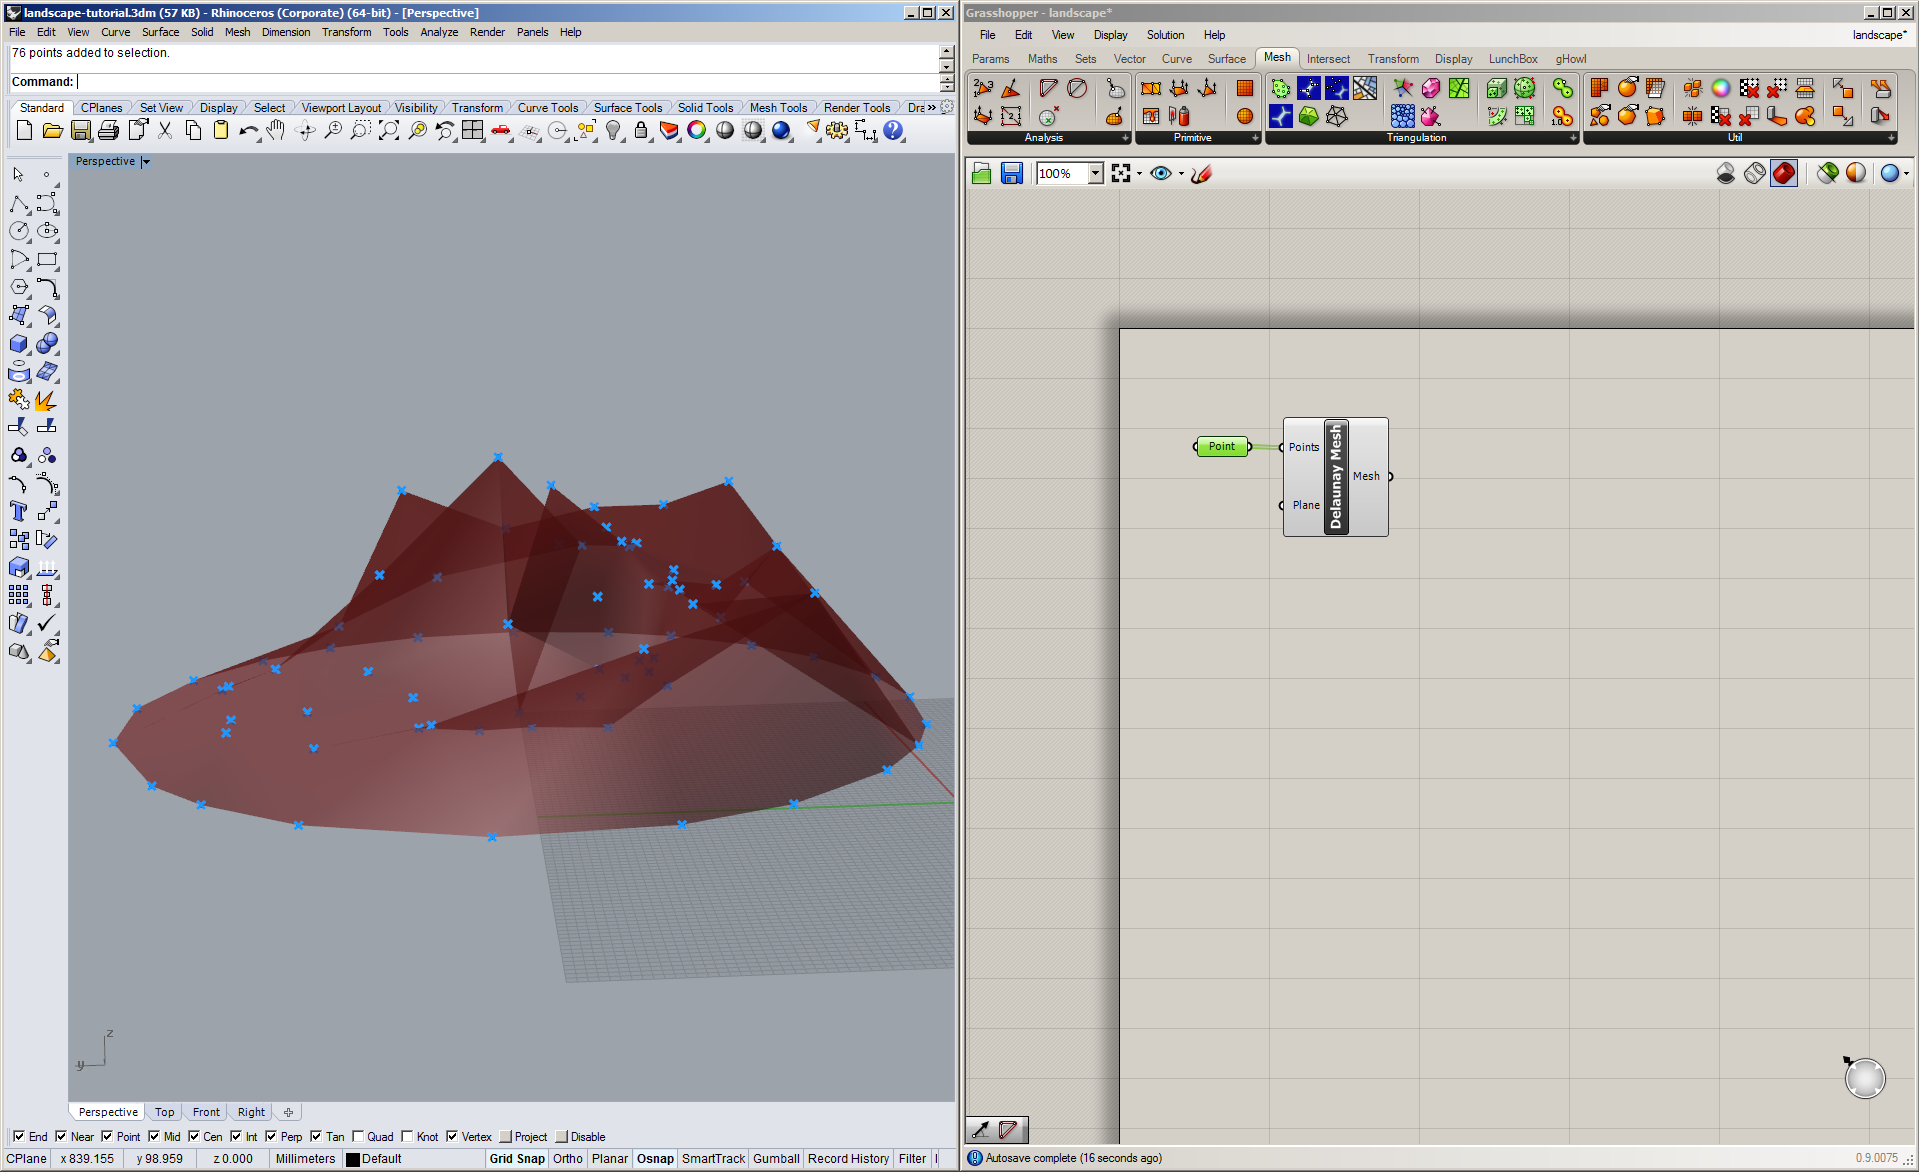The image size is (1919, 1172).
Task: Click the black Default layer color swatch
Action: tap(352, 1160)
